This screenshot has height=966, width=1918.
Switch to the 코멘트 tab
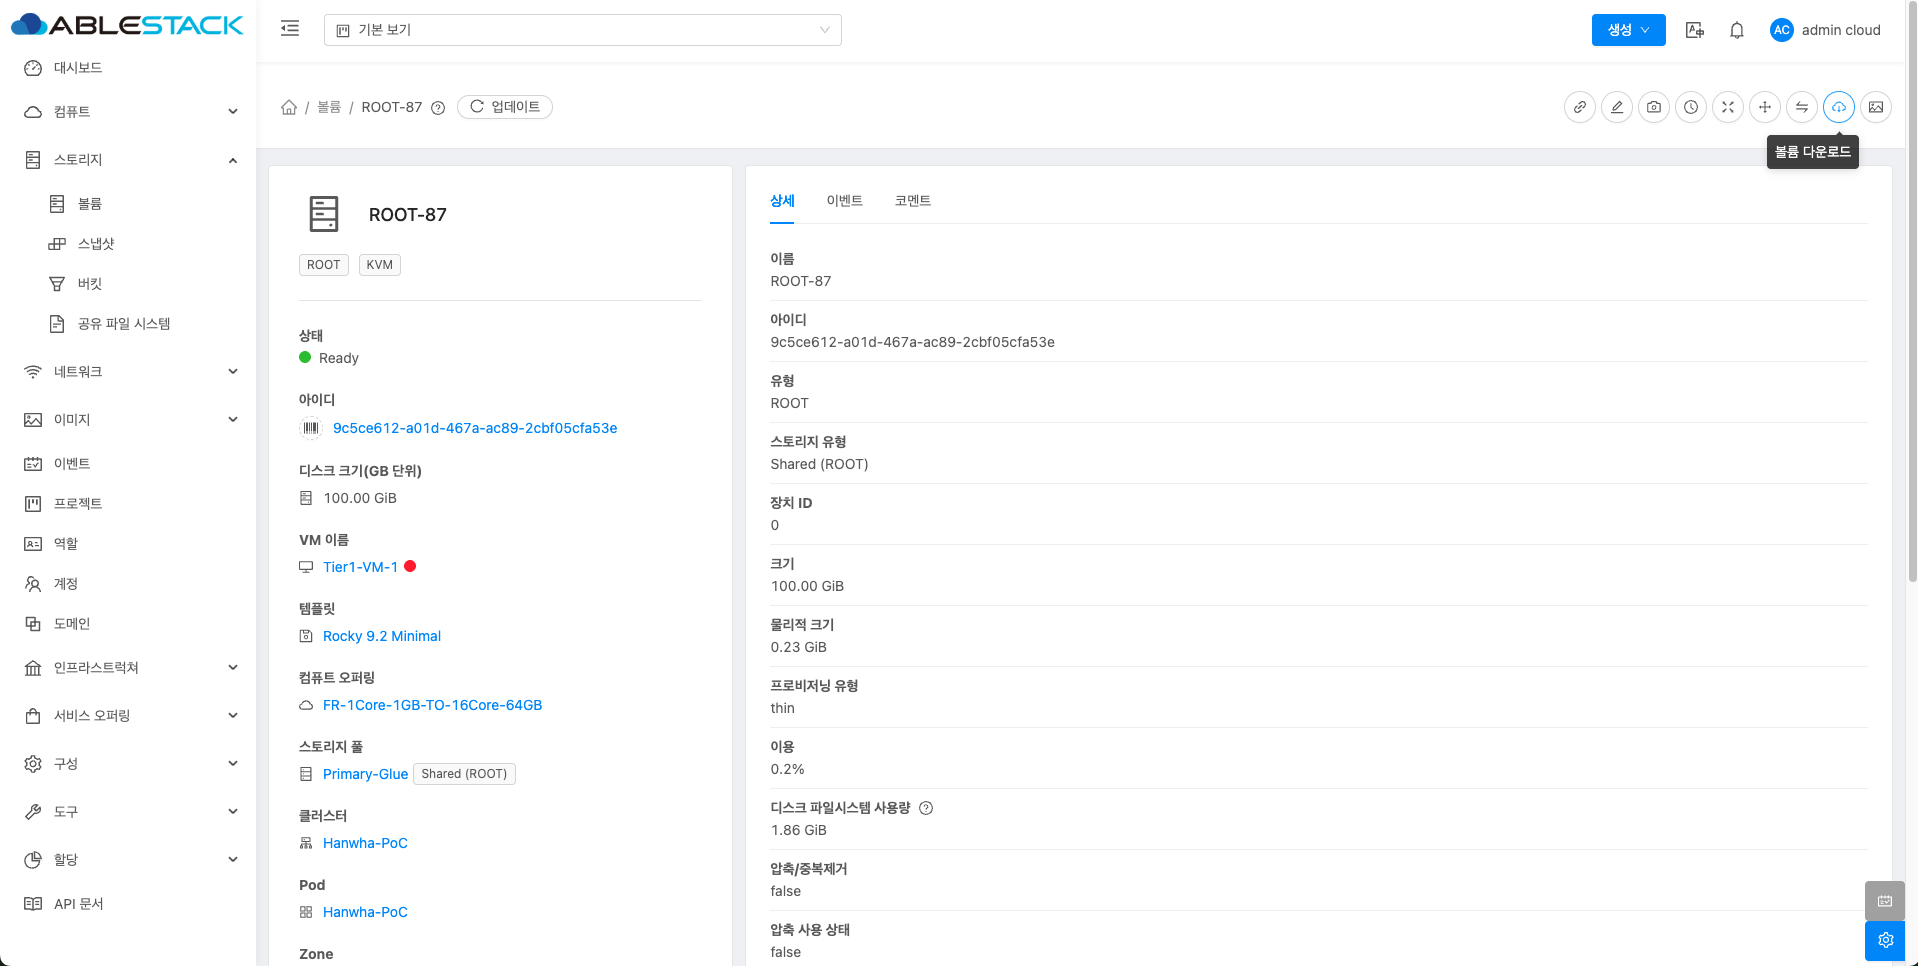(x=912, y=201)
